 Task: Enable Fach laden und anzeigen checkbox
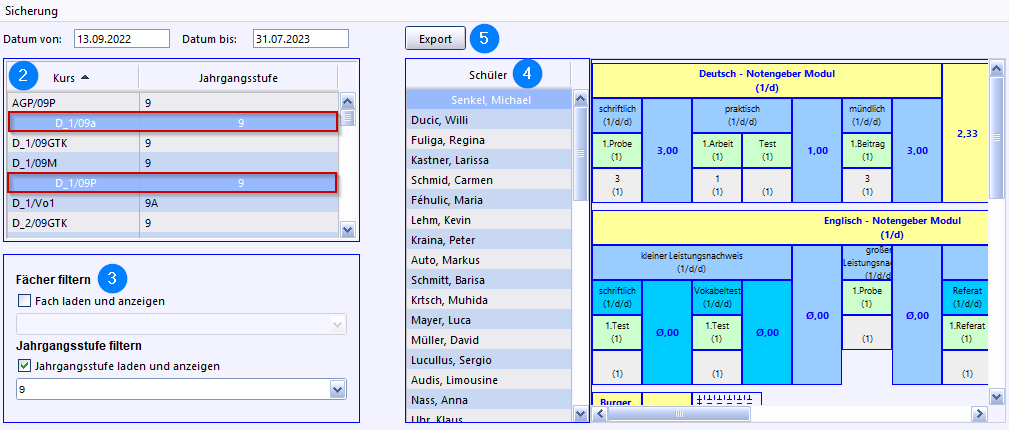[24, 301]
